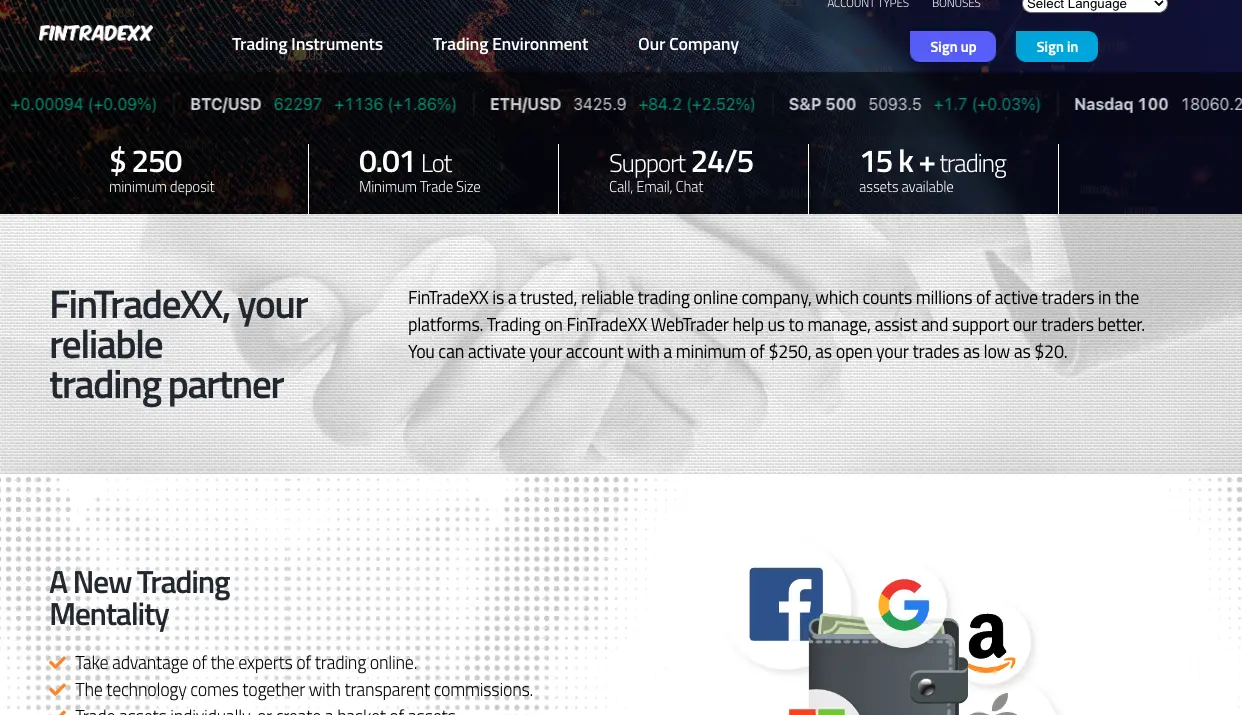Screen dimensions: 1242x715
Task: Select the S&P 500 ticker quote
Action: (915, 104)
